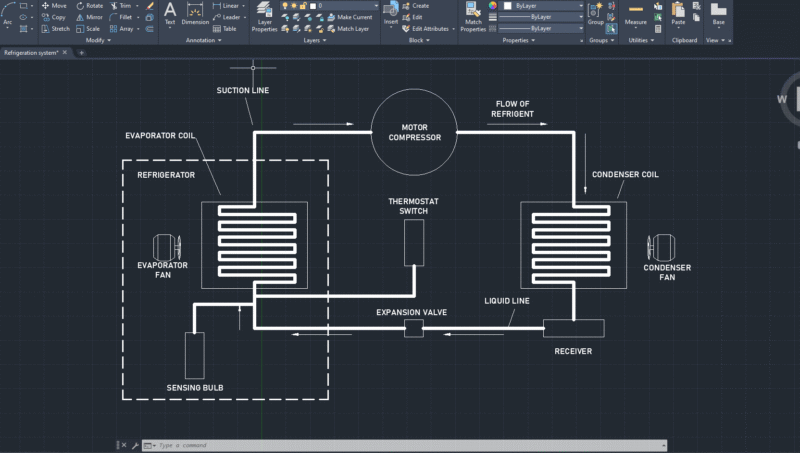Open the lineweight ByLayer dropdown
The width and height of the screenshot is (800, 453).
click(x=541, y=17)
